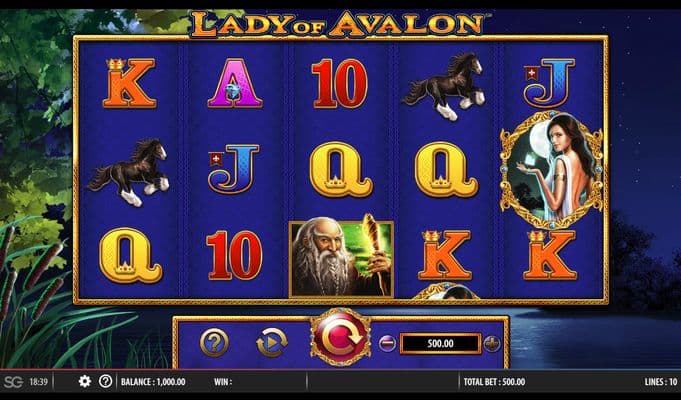Open the autoplay button
The width and height of the screenshot is (681, 400).
click(272, 343)
